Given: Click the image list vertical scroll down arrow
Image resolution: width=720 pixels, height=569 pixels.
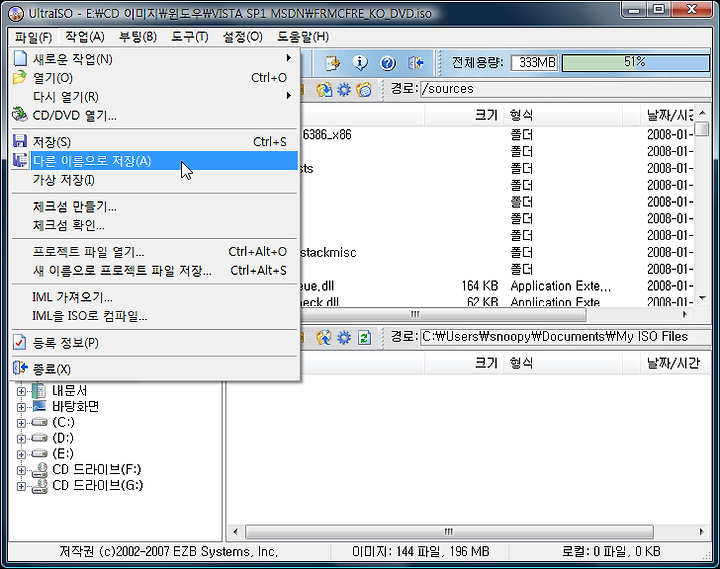Looking at the screenshot, I should point(702,299).
